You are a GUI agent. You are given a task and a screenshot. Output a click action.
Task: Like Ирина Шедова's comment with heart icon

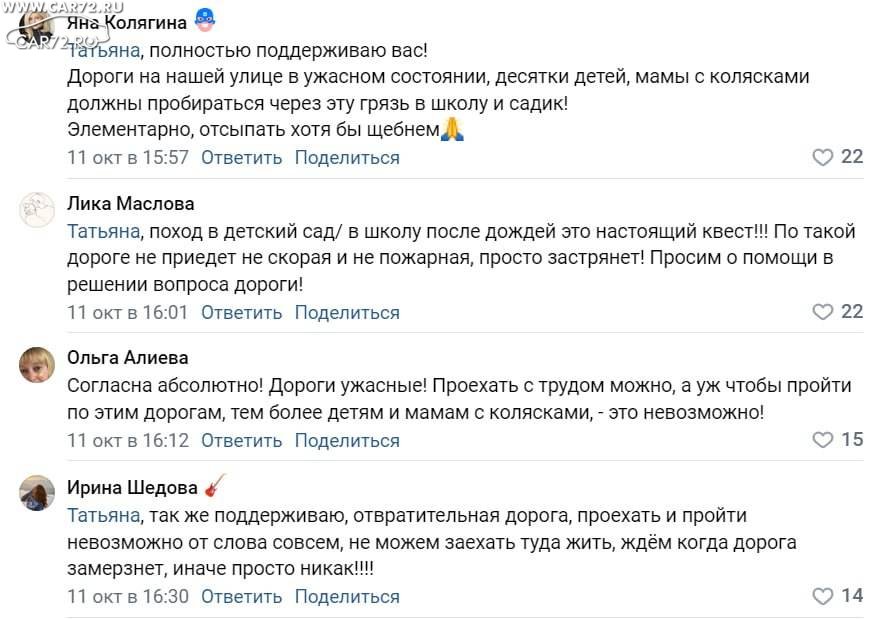tap(822, 596)
